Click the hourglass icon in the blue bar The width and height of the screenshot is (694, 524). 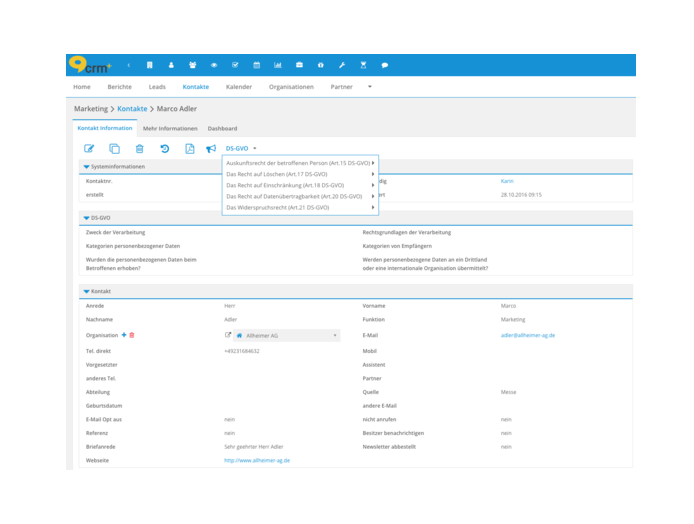pyautogui.click(x=363, y=65)
